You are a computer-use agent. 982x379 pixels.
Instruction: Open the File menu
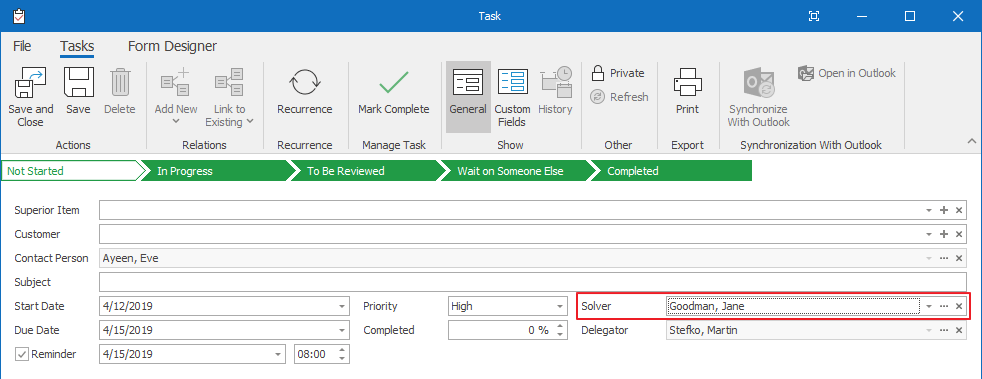pyautogui.click(x=22, y=46)
